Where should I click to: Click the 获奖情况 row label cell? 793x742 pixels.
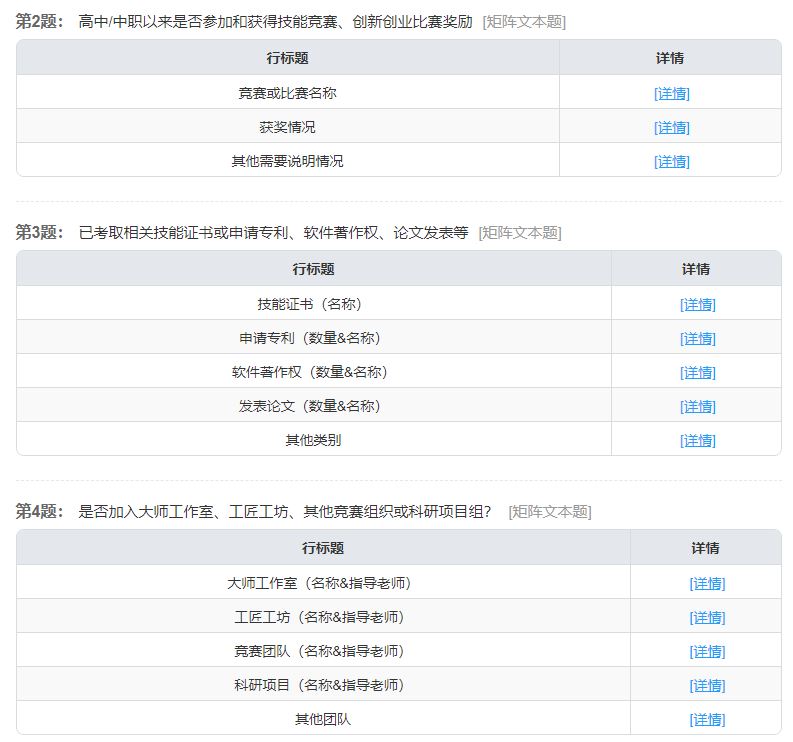(x=287, y=127)
